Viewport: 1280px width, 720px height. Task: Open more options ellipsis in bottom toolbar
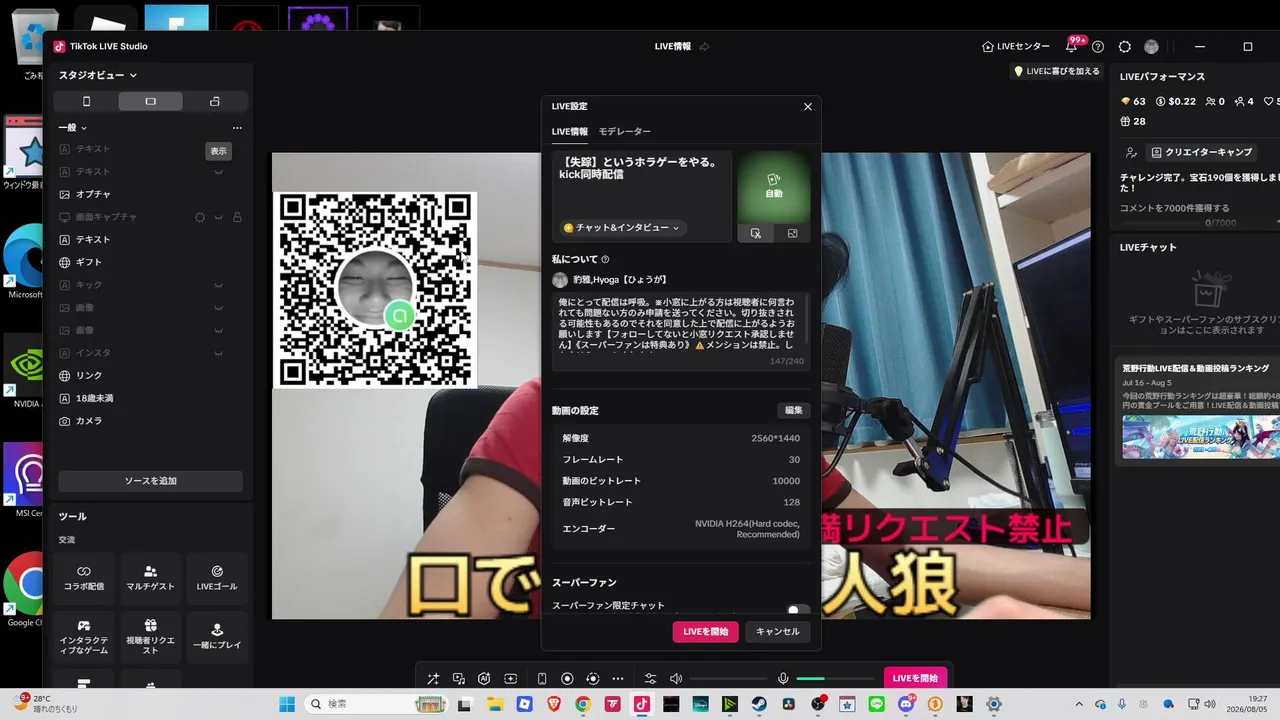click(618, 678)
